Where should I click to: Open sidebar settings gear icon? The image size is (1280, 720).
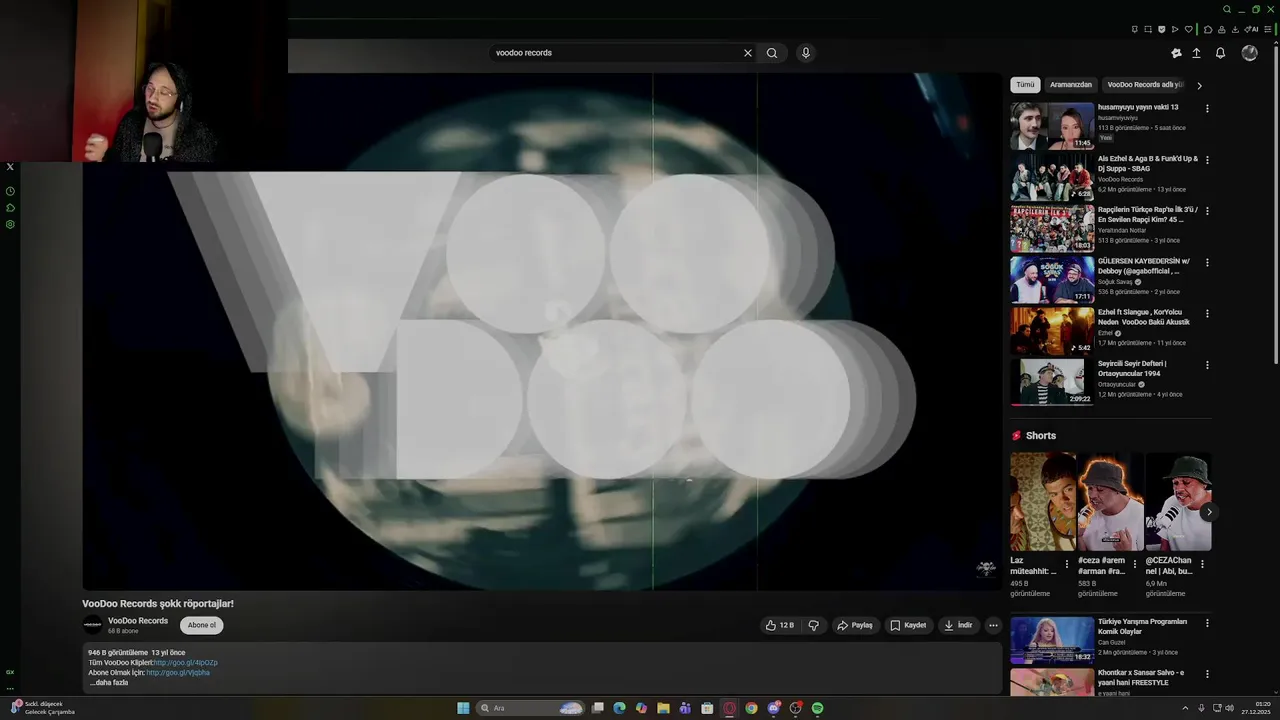(10, 224)
